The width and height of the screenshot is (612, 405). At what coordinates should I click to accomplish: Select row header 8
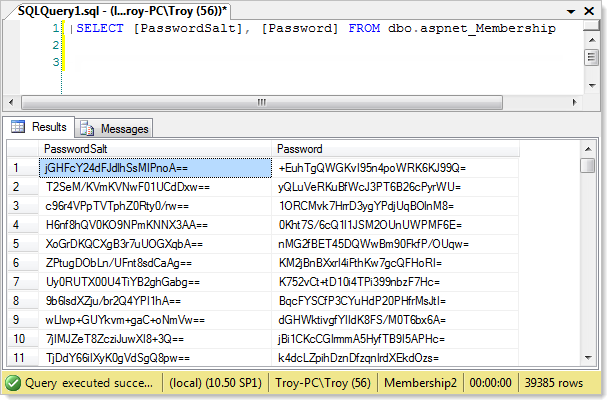click(23, 301)
